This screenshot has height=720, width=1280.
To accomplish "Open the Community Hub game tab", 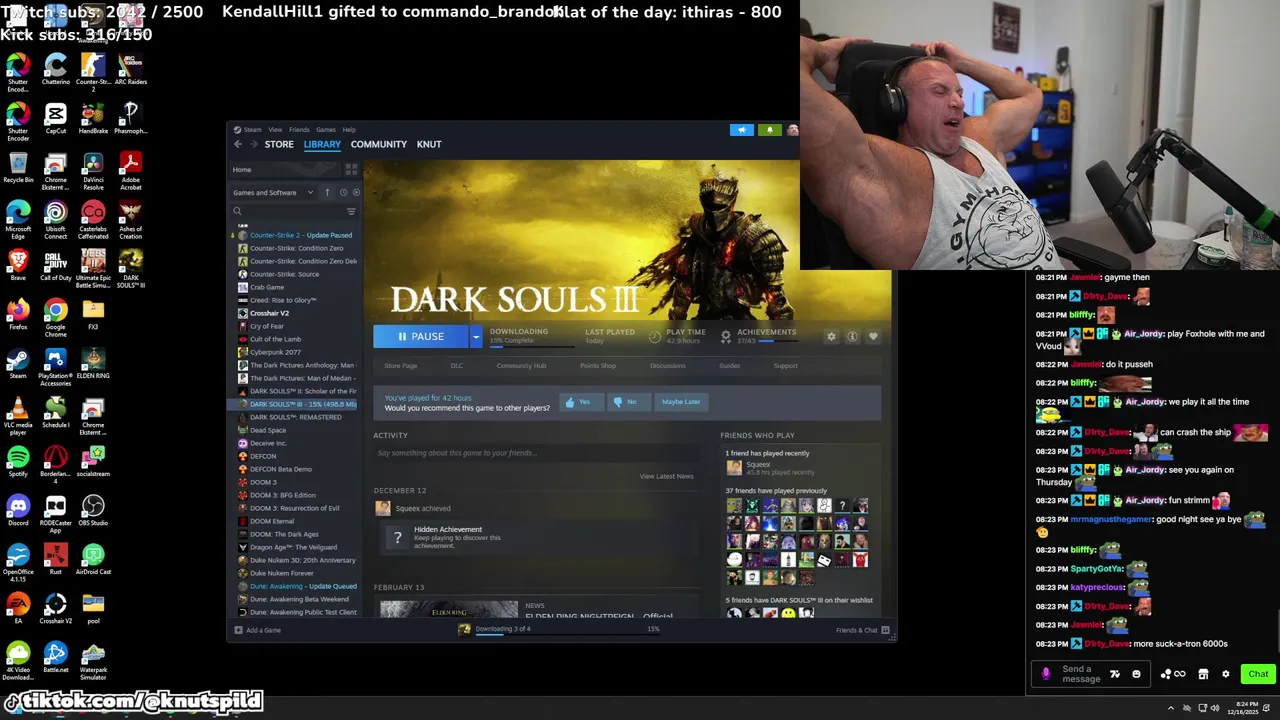I will click(521, 366).
